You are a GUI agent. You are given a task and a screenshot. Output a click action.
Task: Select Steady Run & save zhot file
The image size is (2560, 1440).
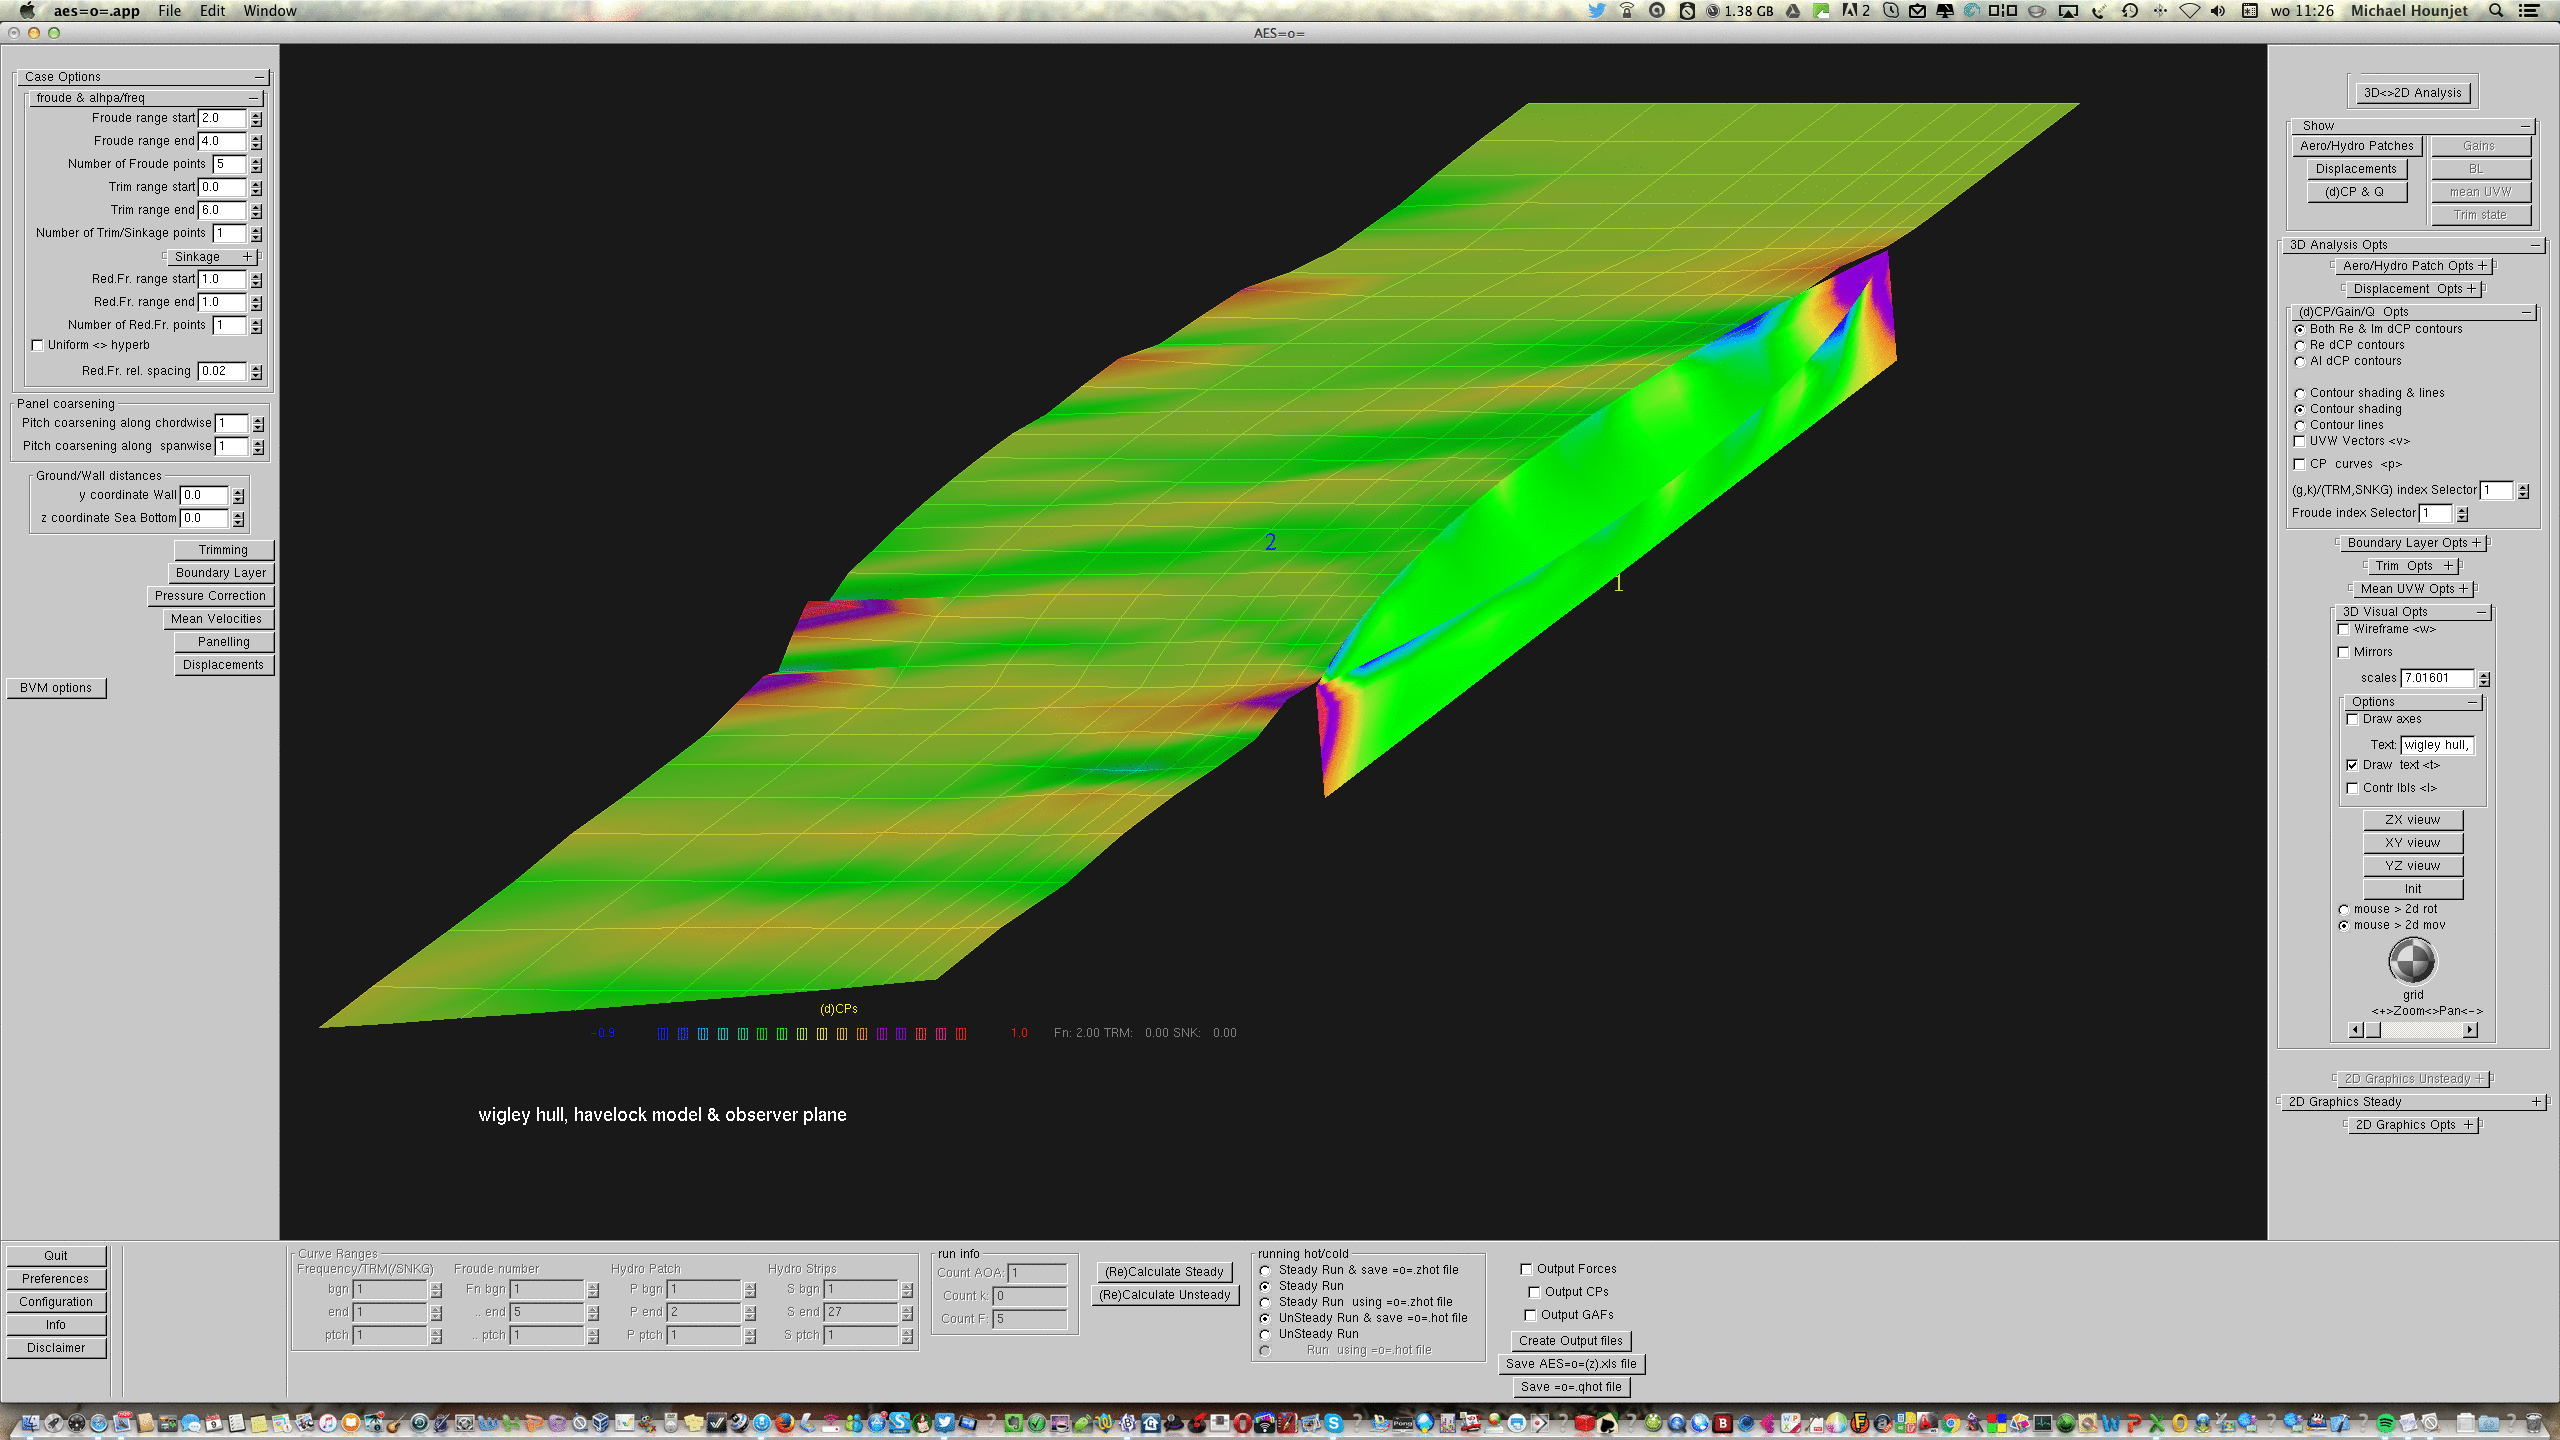[1265, 1271]
